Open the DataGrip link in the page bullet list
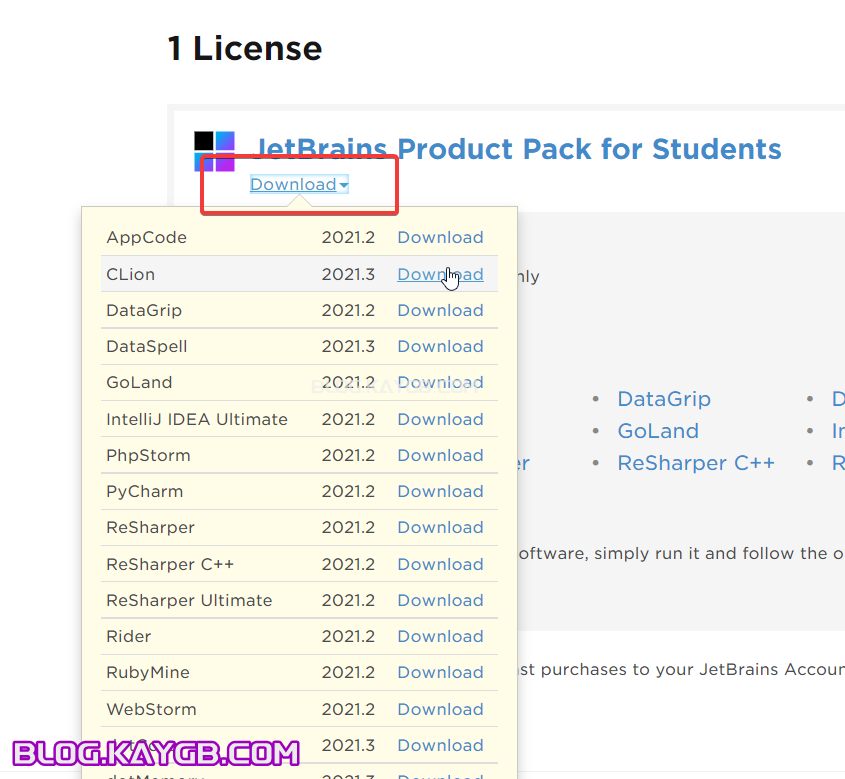The image size is (845, 779). point(664,399)
